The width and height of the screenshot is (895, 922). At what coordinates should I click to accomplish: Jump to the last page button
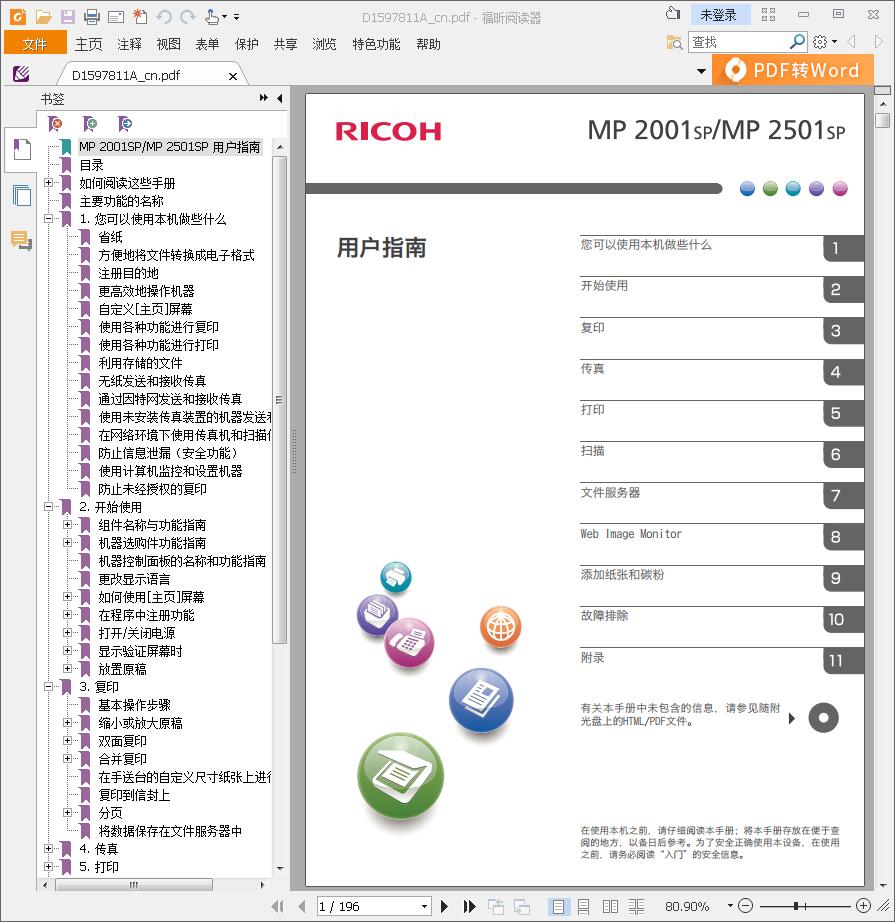[469, 906]
